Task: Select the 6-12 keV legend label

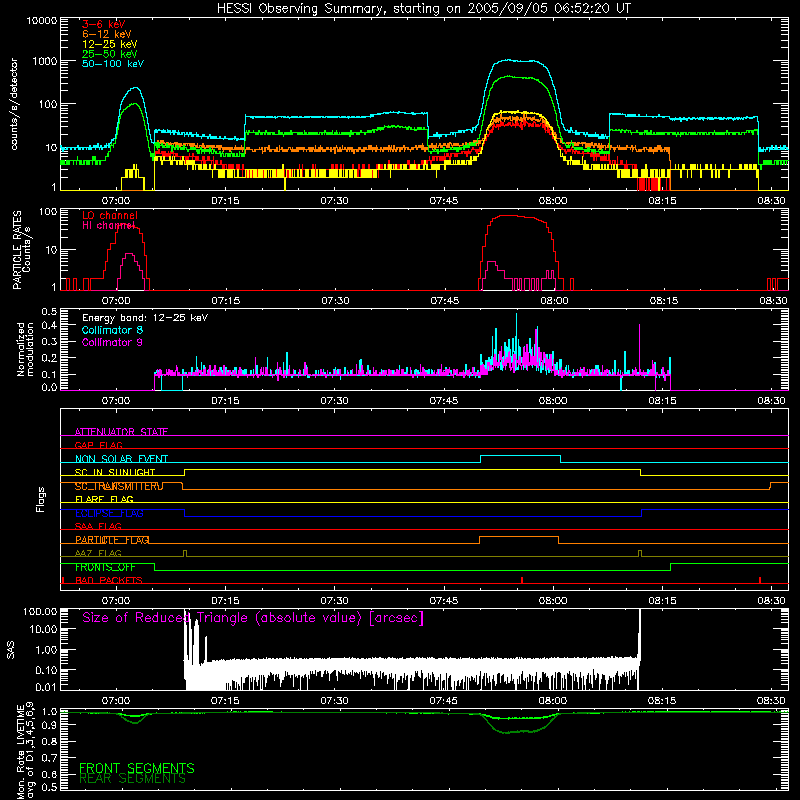Action: (x=107, y=34)
